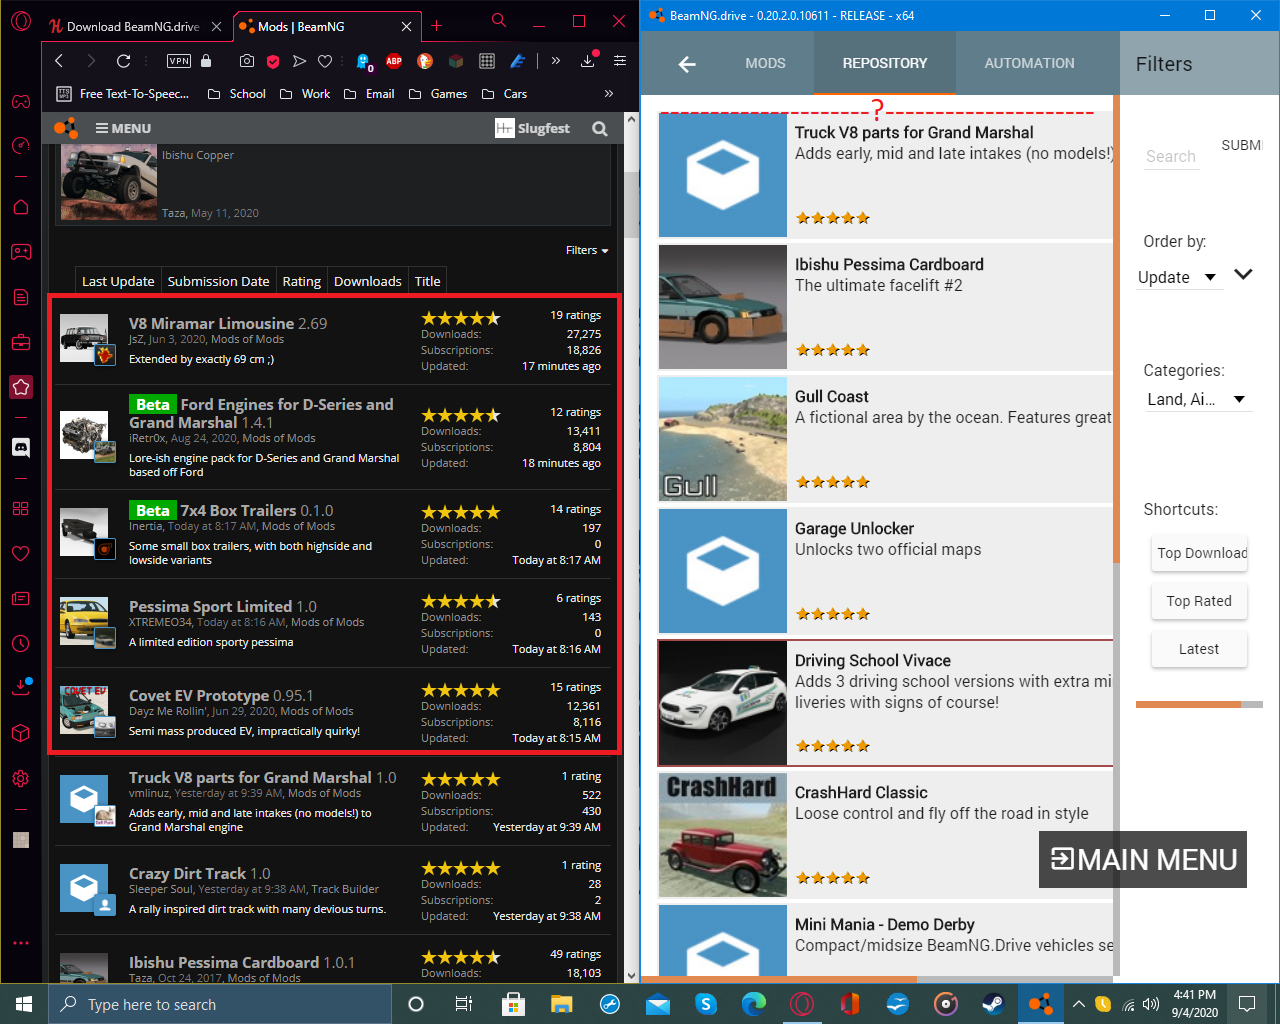Sort mods by Submission Date tab
This screenshot has height=1024, width=1280.
pos(218,281)
